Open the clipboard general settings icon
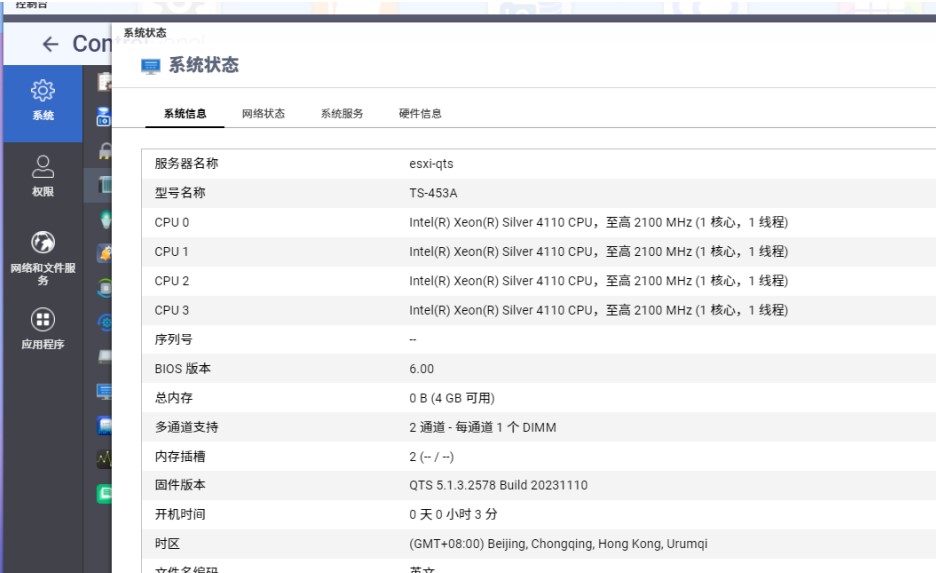 pyautogui.click(x=105, y=81)
